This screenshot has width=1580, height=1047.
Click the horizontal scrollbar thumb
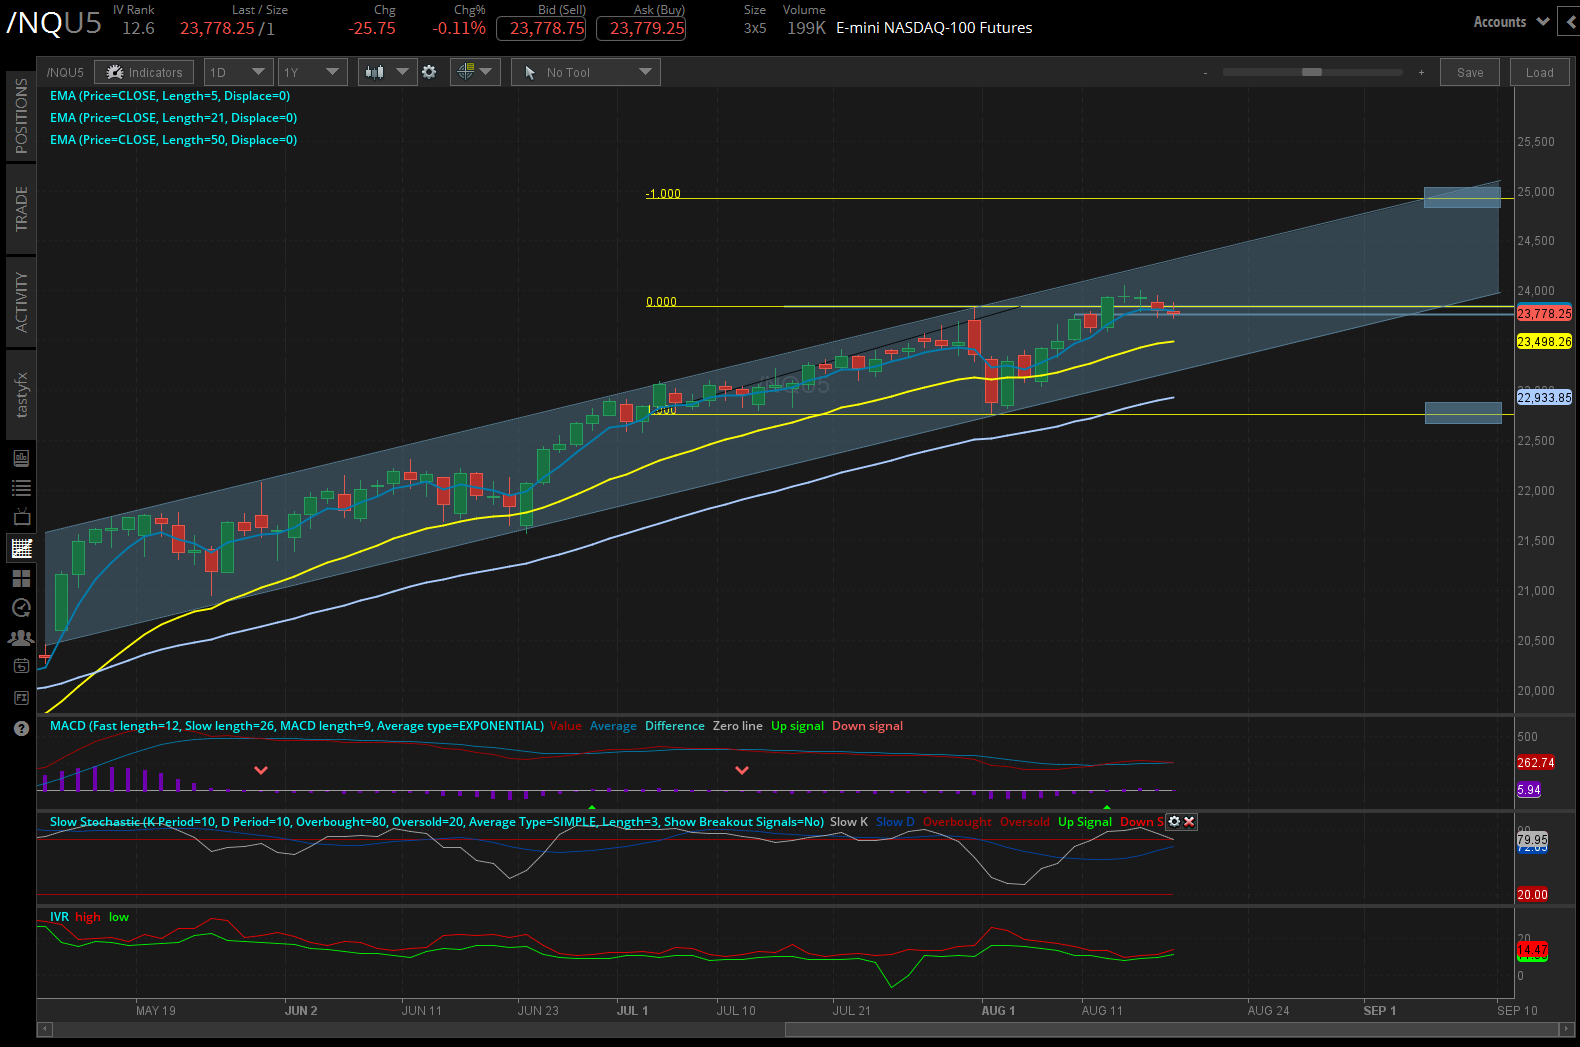tap(1171, 1029)
